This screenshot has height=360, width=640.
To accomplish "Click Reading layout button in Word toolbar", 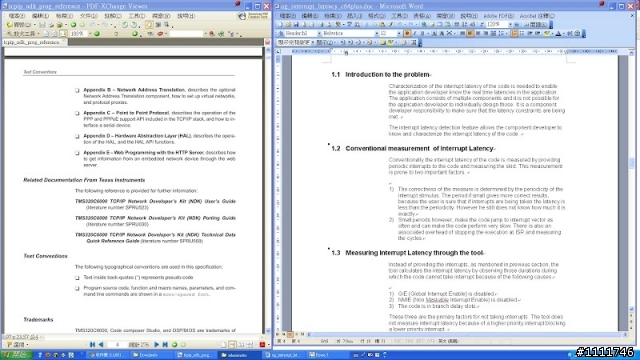I will click(x=537, y=25).
